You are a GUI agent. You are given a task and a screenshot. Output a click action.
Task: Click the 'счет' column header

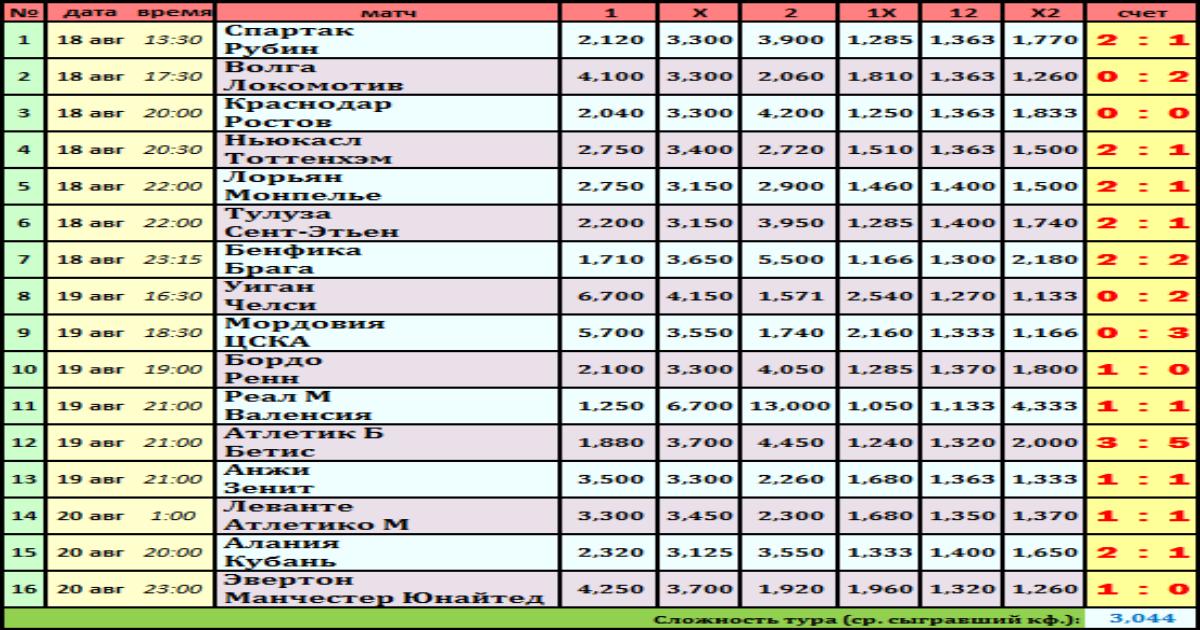point(1142,12)
